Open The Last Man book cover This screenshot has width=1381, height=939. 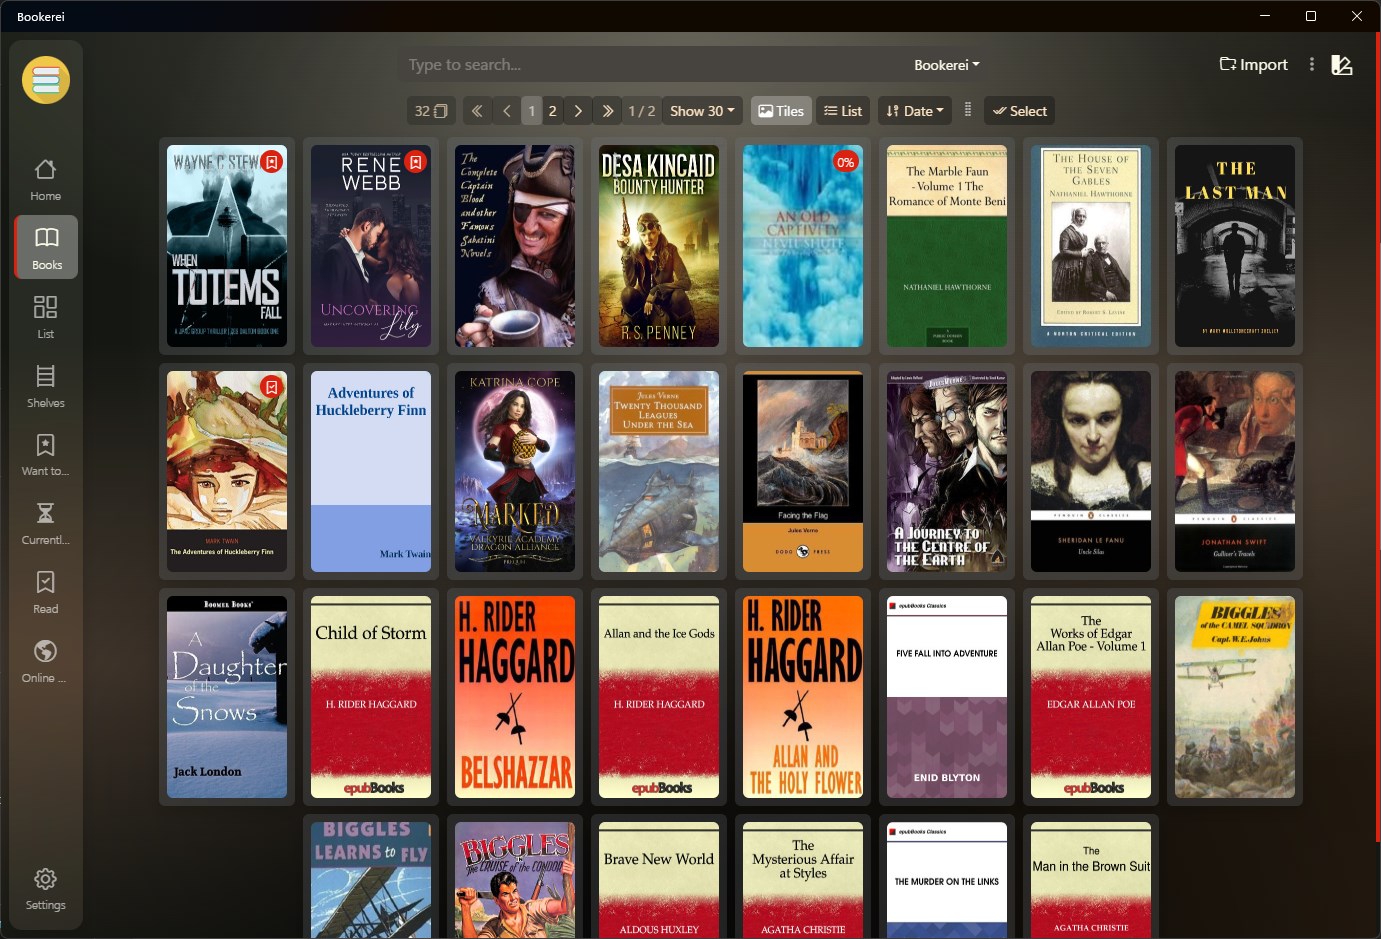click(x=1235, y=246)
